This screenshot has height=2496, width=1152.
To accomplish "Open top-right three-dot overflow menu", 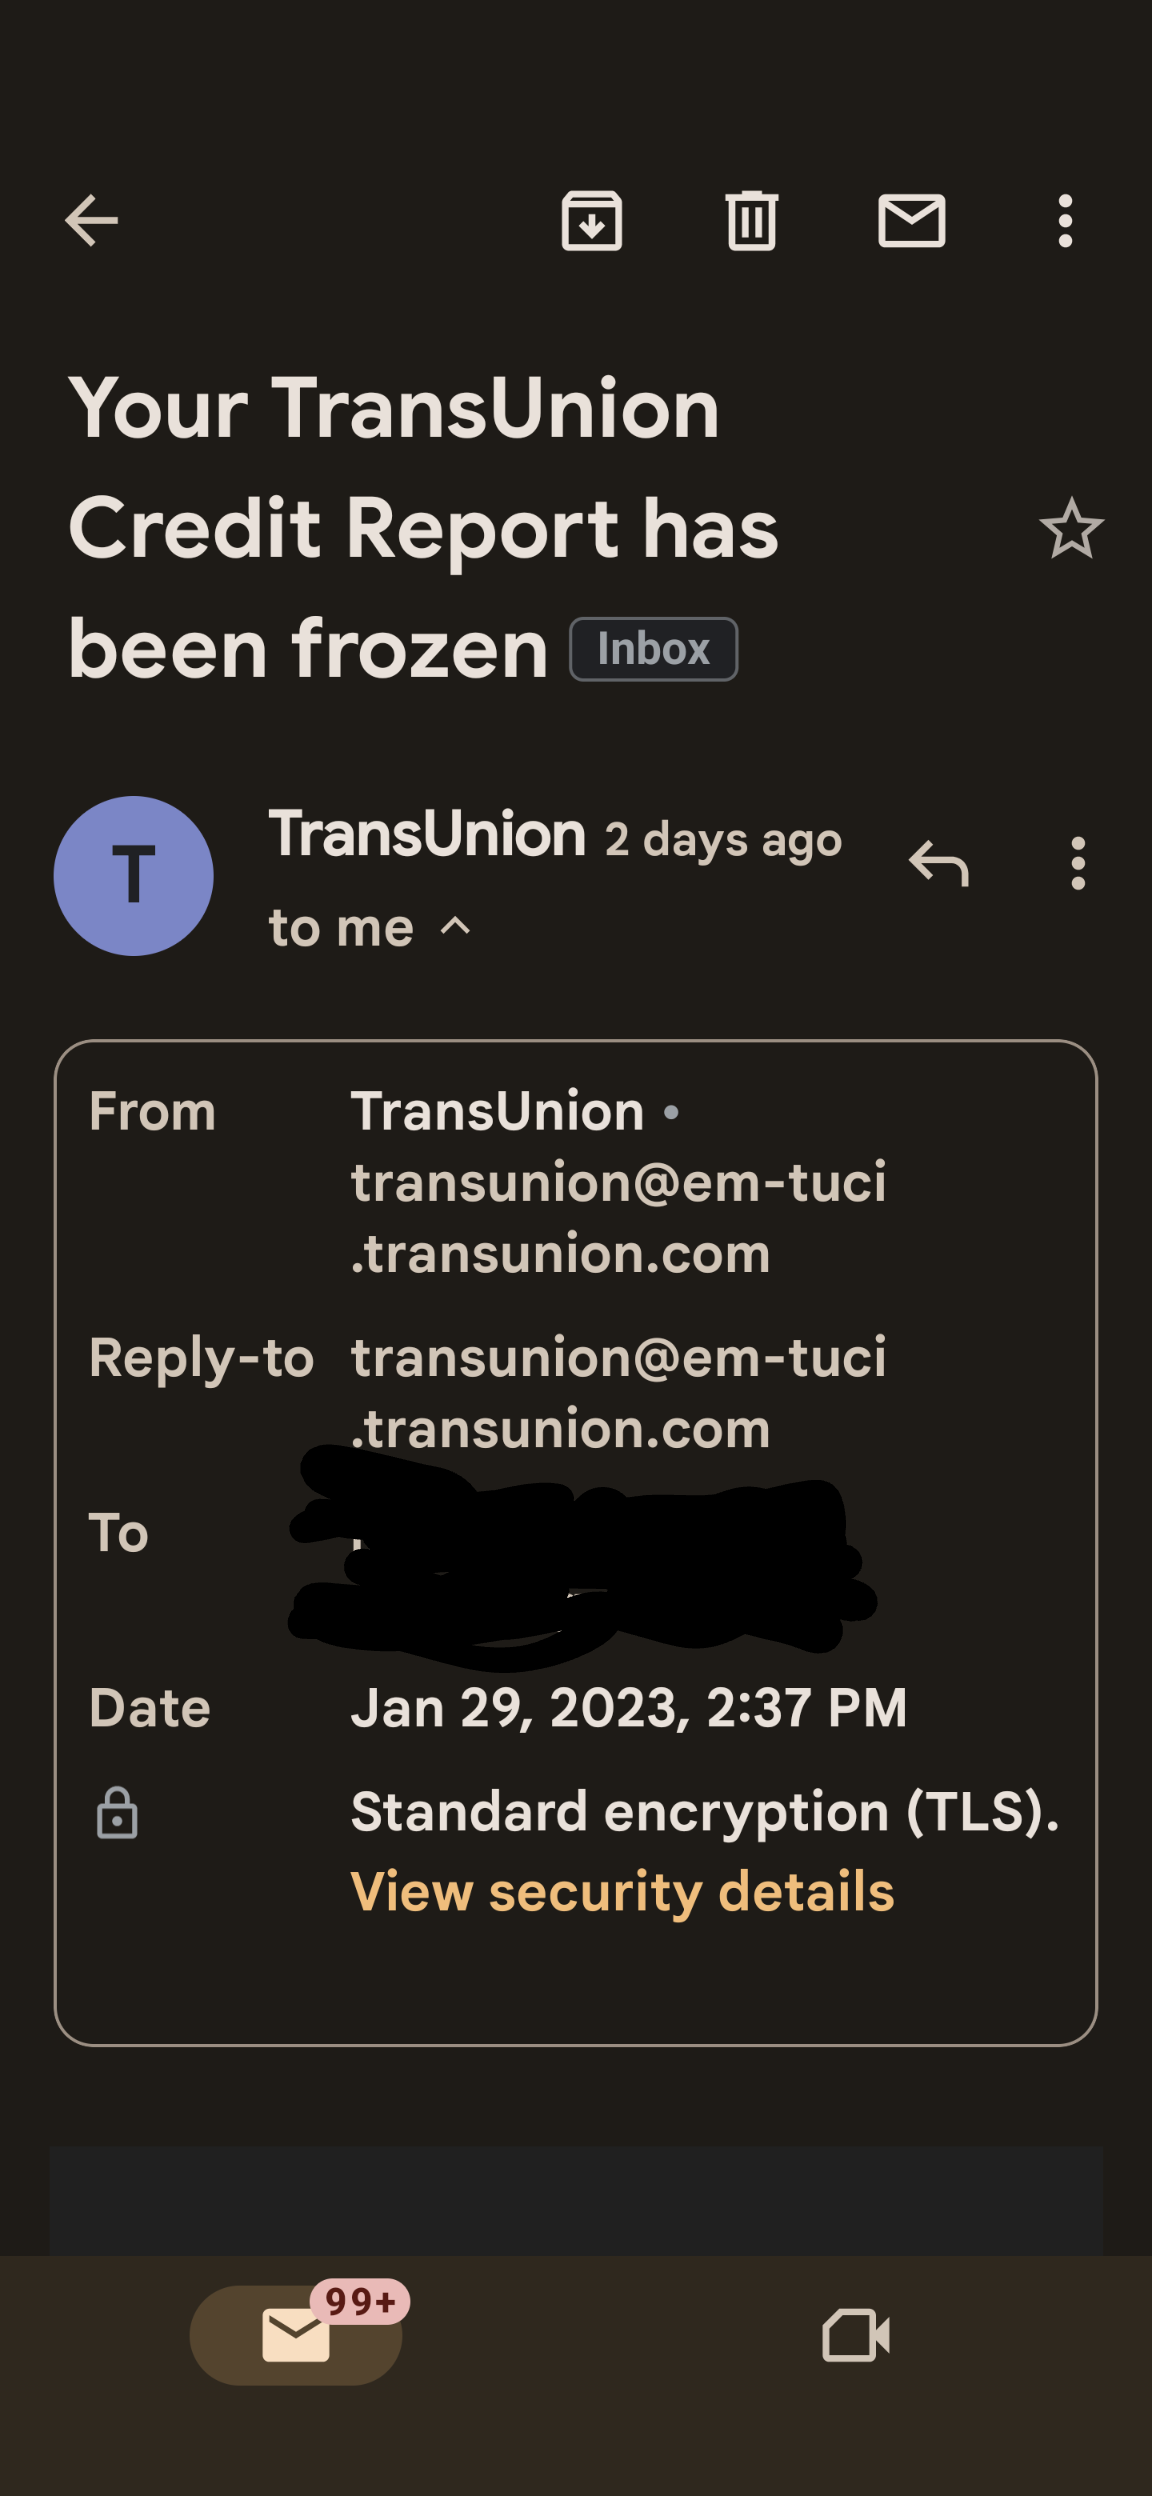I will (1065, 220).
